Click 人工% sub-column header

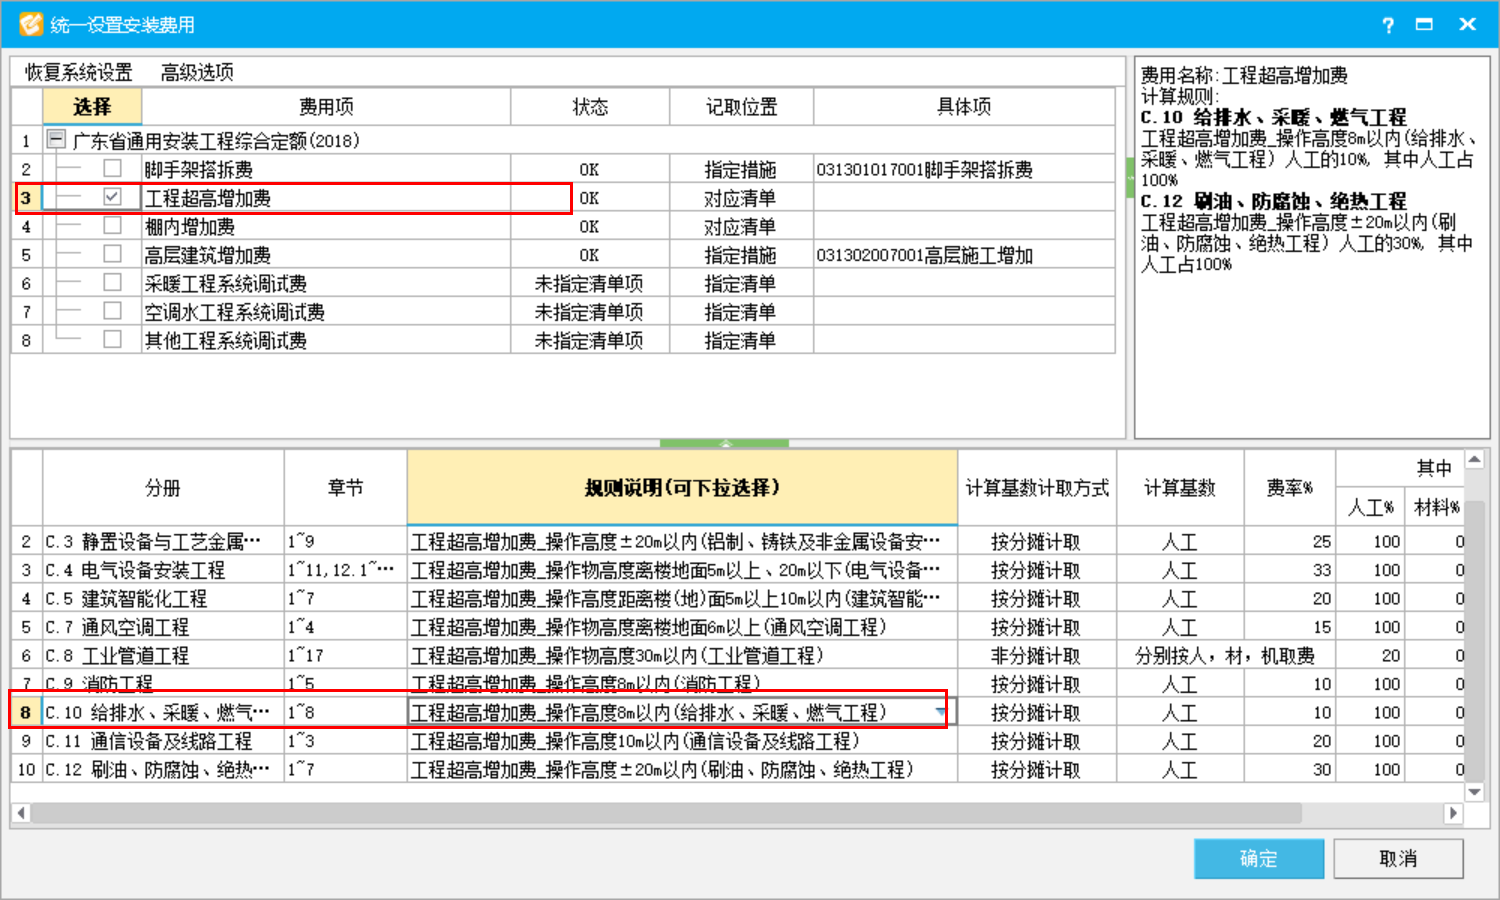click(1370, 507)
